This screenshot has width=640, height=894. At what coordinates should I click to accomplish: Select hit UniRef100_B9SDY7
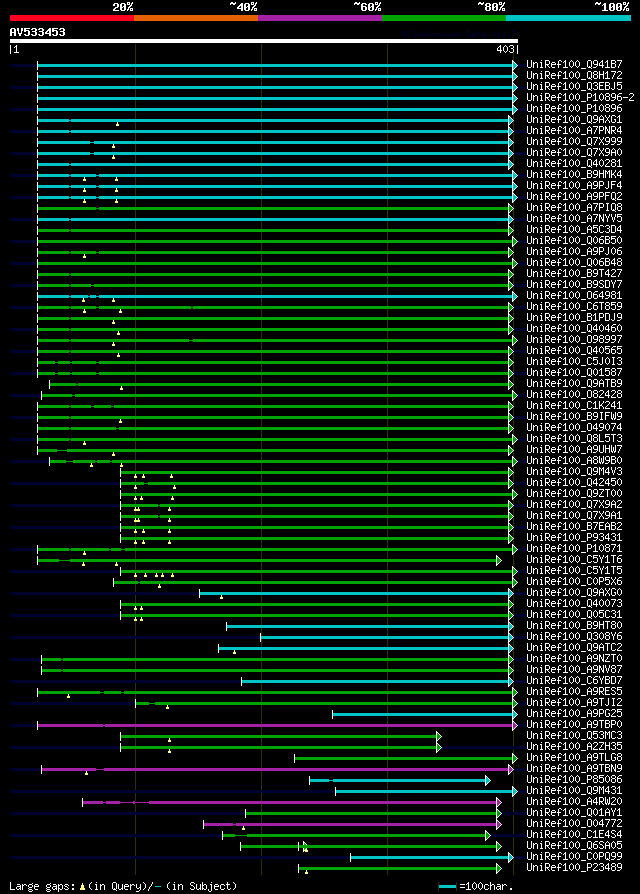574,285
